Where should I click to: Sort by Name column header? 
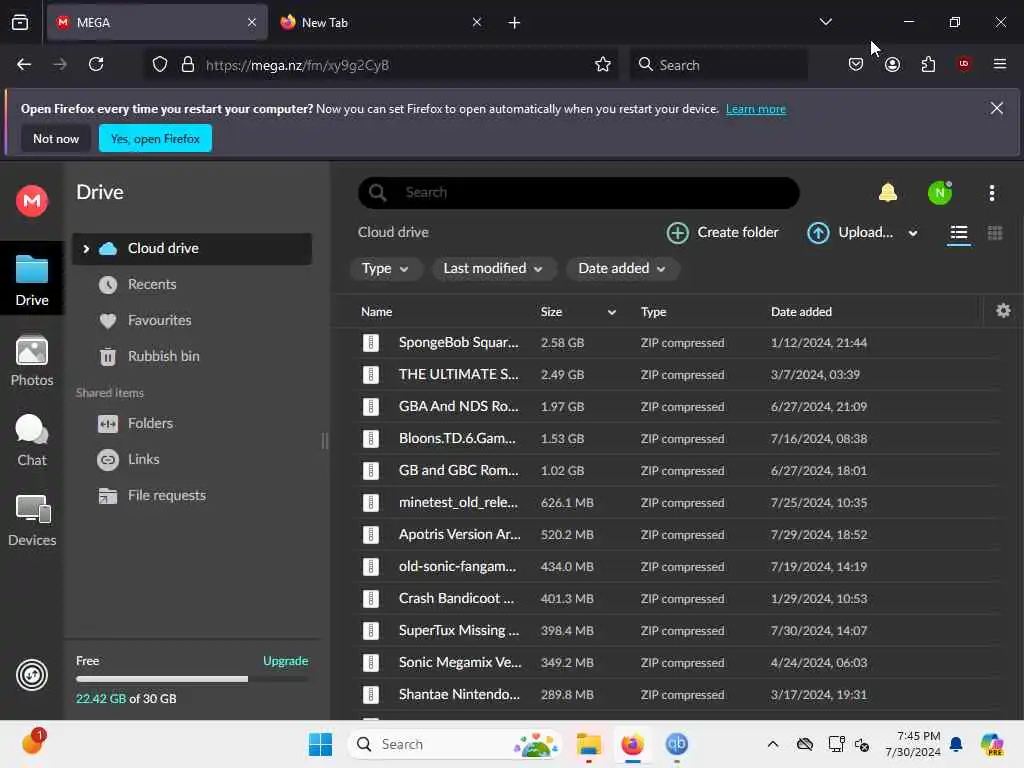tap(377, 312)
